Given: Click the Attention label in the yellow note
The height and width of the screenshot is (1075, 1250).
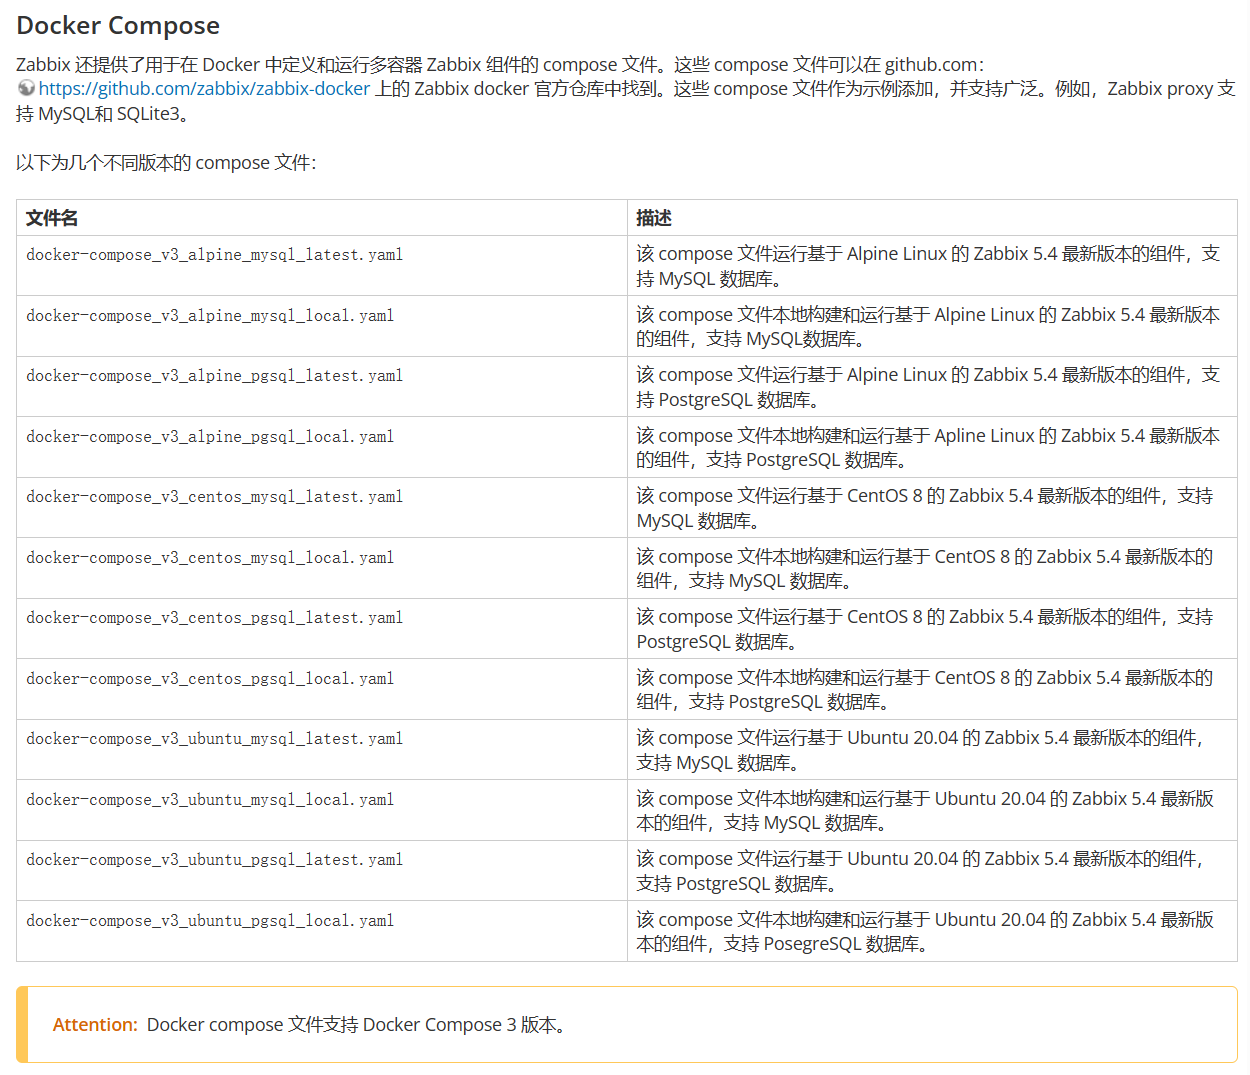Looking at the screenshot, I should coord(95,1025).
